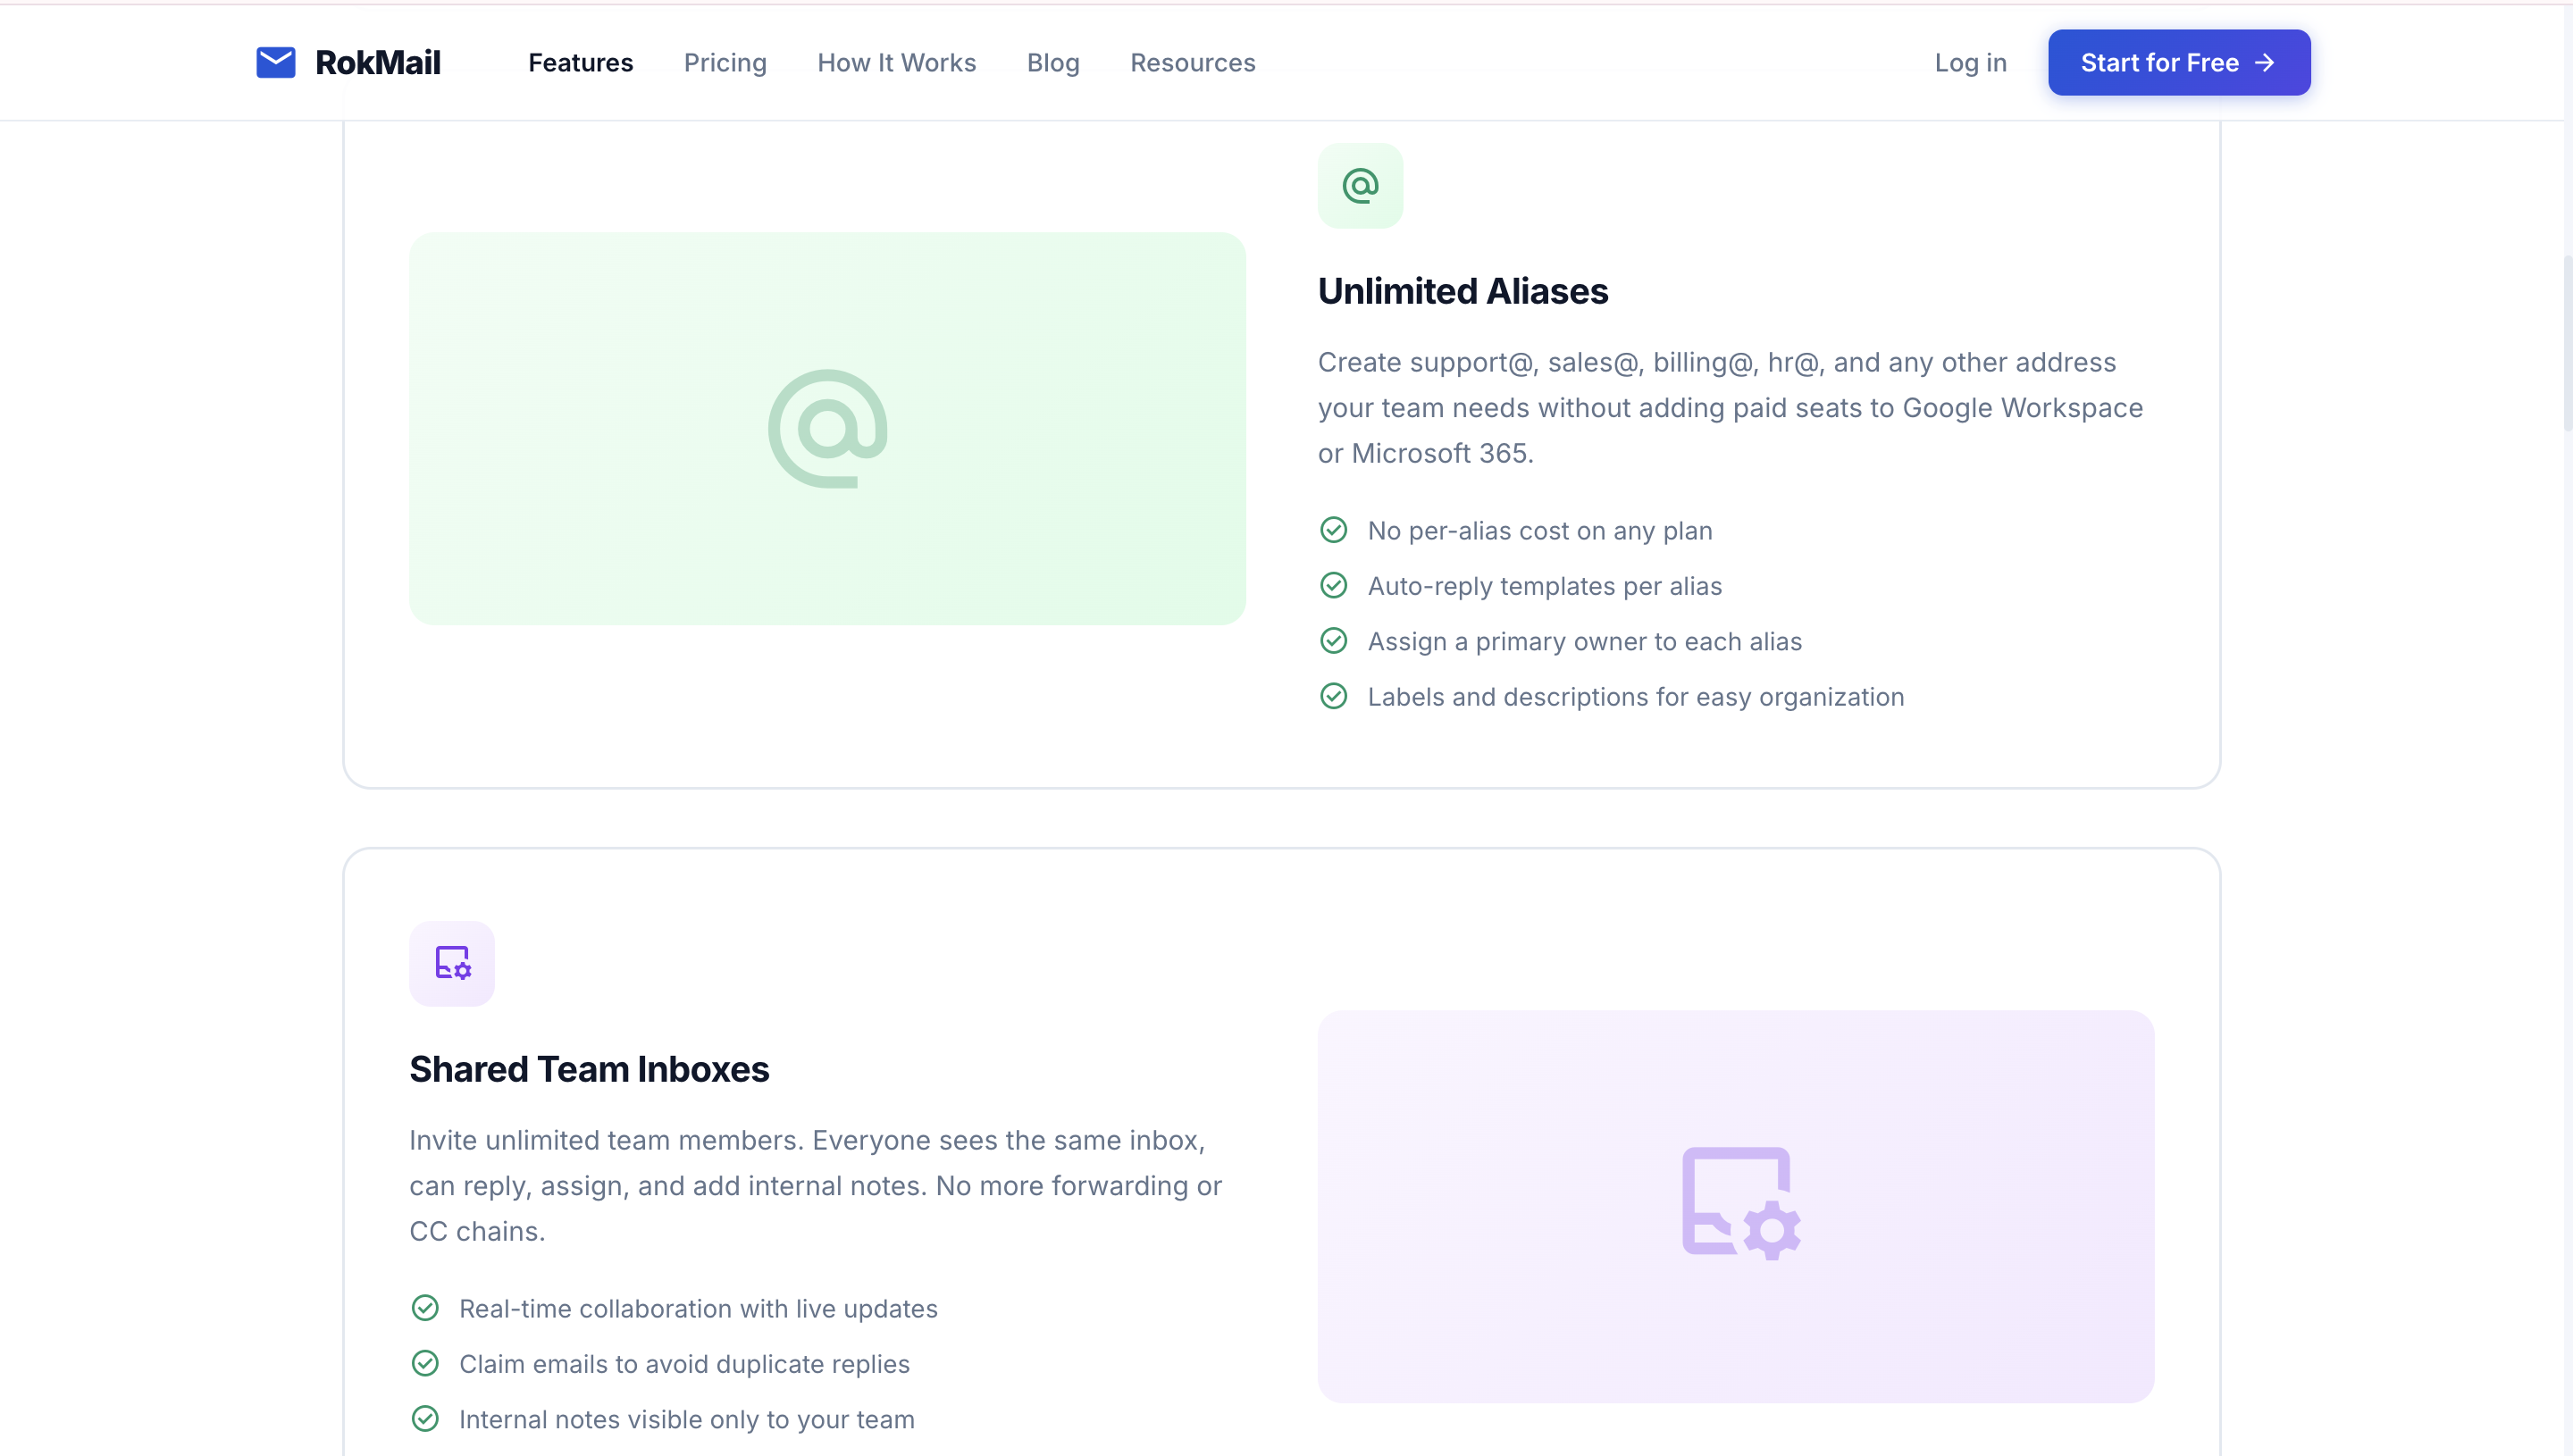
Task: Click the RokMail brand name
Action: coord(377,62)
